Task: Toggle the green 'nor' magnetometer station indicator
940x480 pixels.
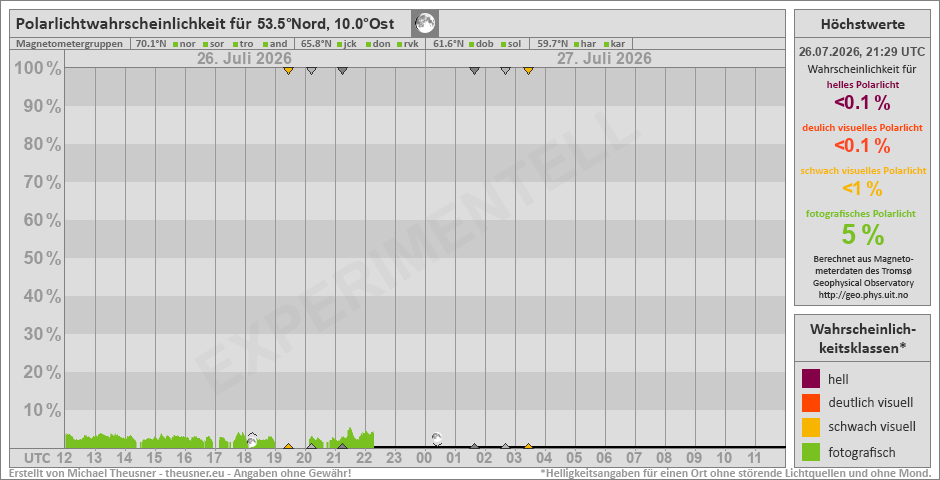Action: pyautogui.click(x=176, y=44)
